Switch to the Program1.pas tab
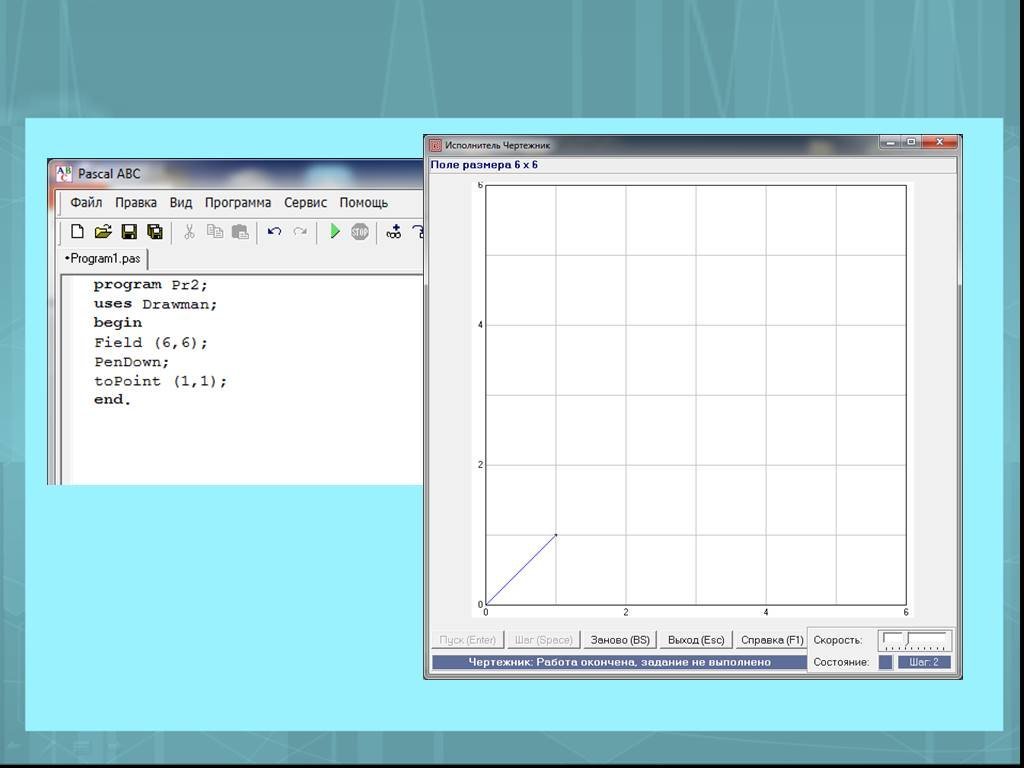Image resolution: width=1024 pixels, height=768 pixels. (x=104, y=259)
